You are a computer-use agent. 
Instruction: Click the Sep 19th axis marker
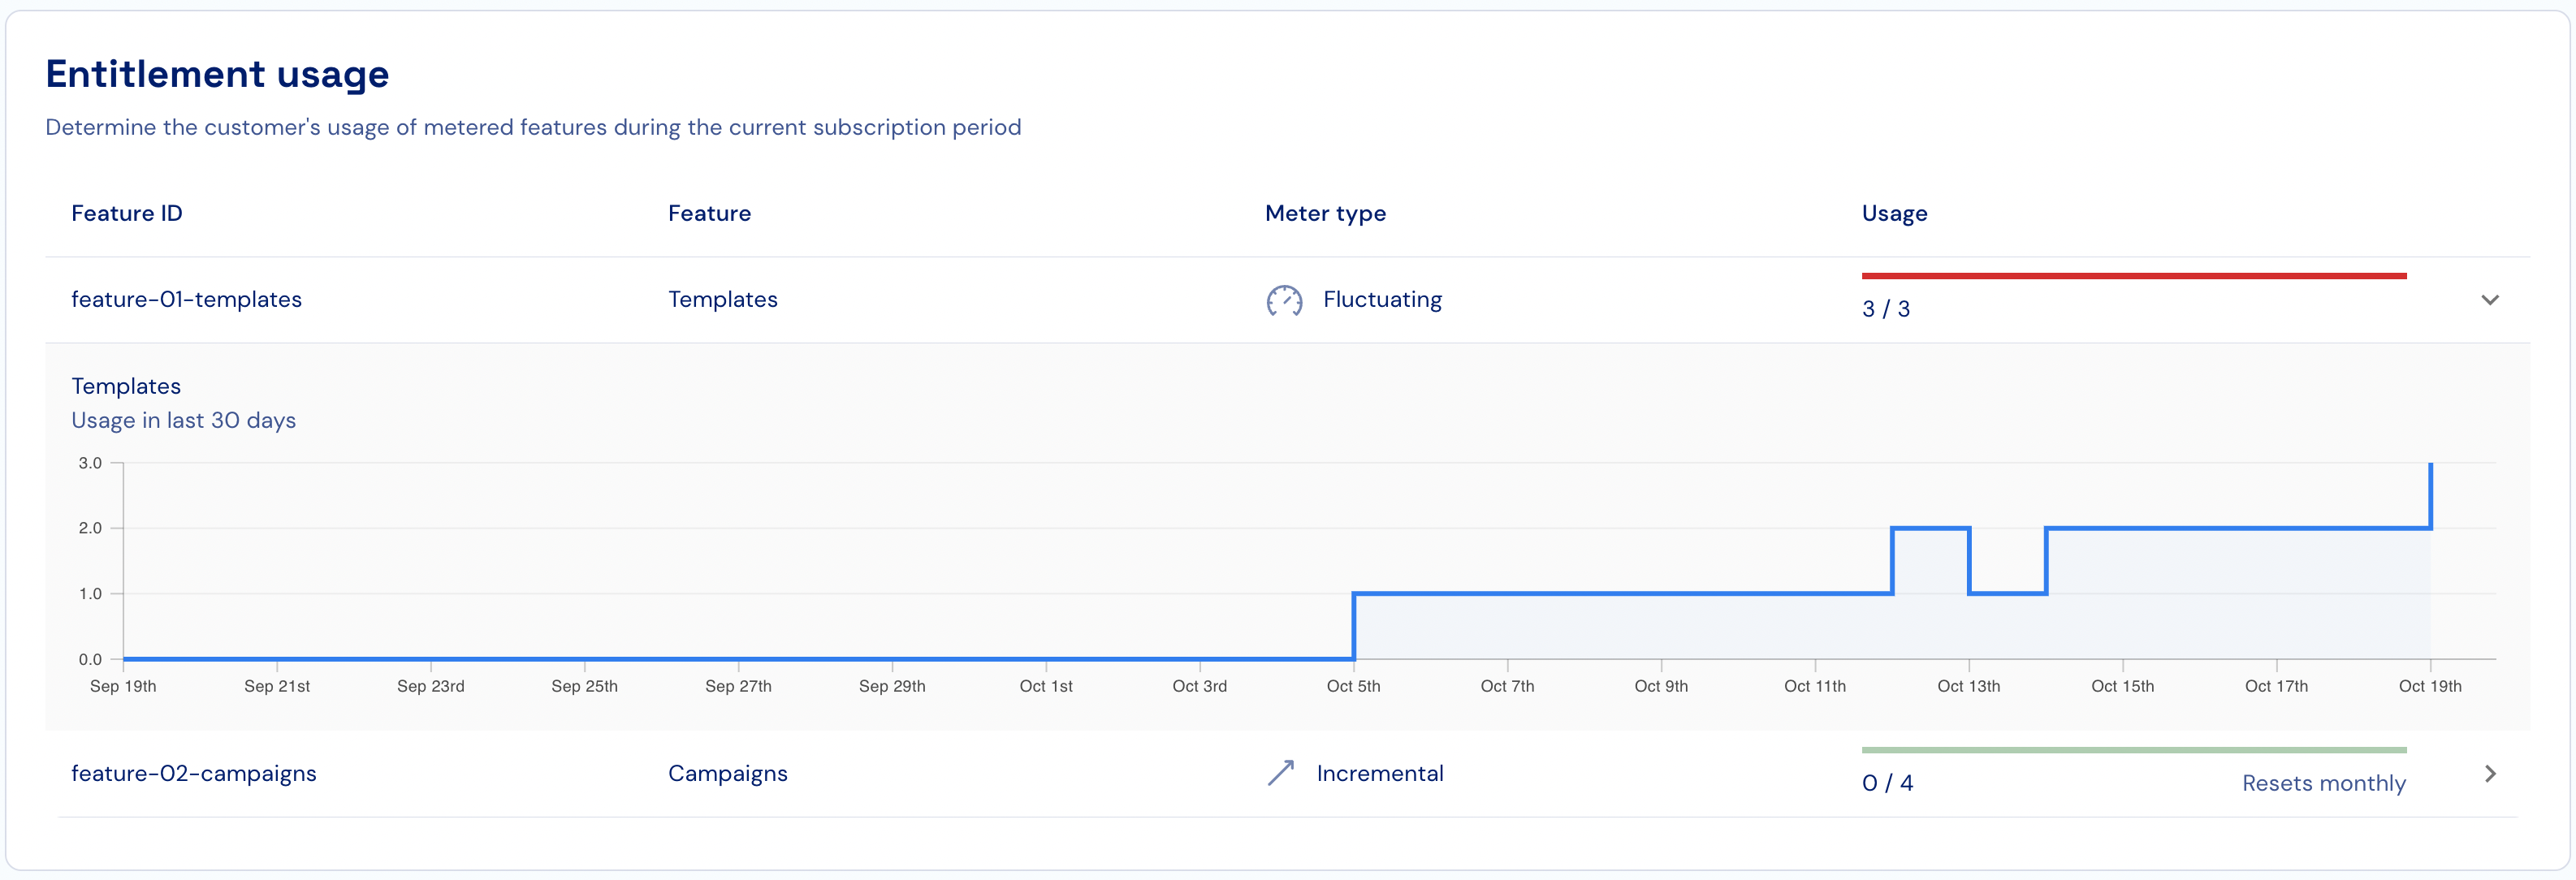click(x=123, y=686)
